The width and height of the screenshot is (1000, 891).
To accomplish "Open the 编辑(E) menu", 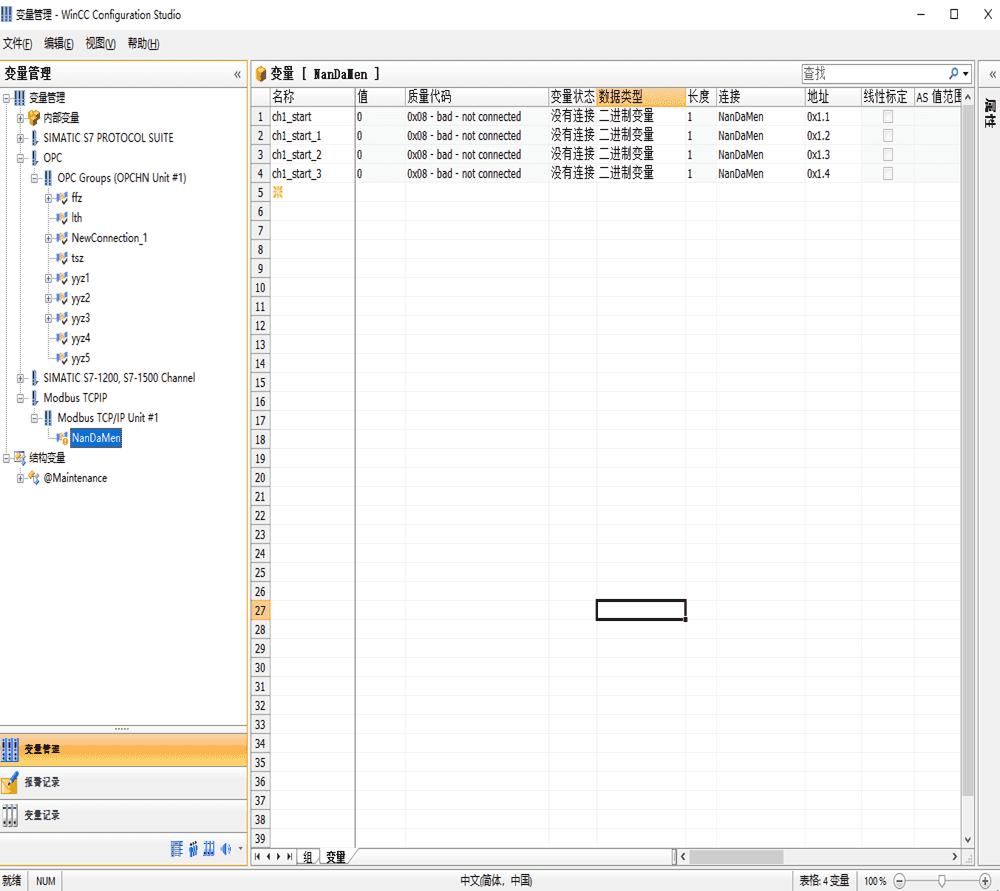I will [59, 44].
